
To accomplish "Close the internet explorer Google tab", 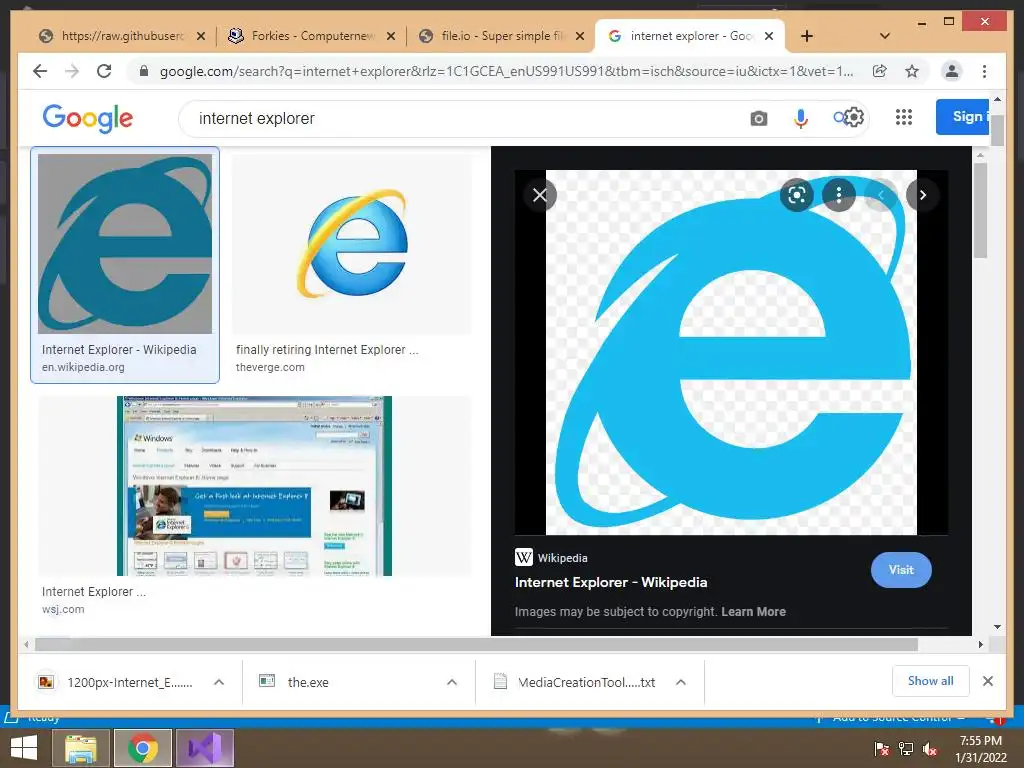I will (769, 36).
